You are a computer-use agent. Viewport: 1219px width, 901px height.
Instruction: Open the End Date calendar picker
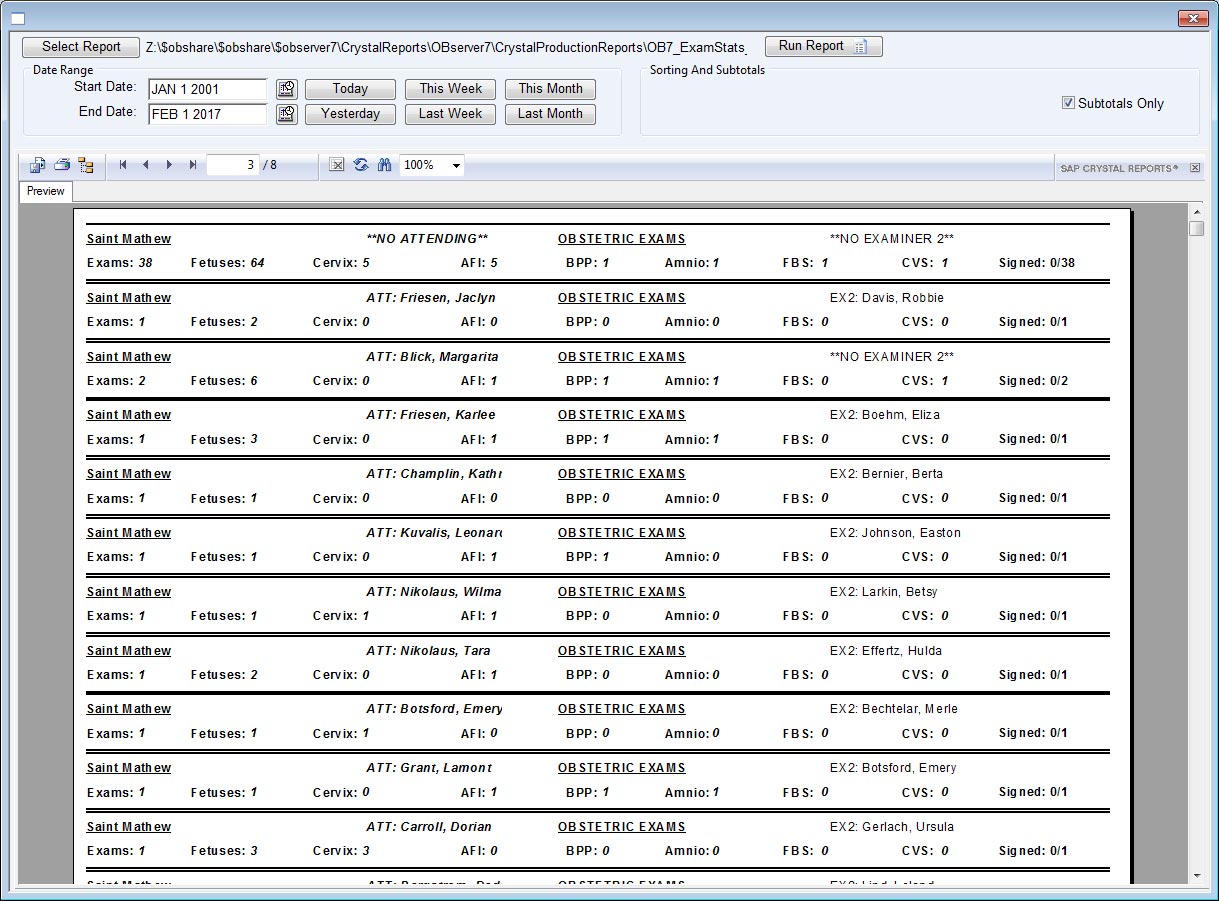pos(286,114)
